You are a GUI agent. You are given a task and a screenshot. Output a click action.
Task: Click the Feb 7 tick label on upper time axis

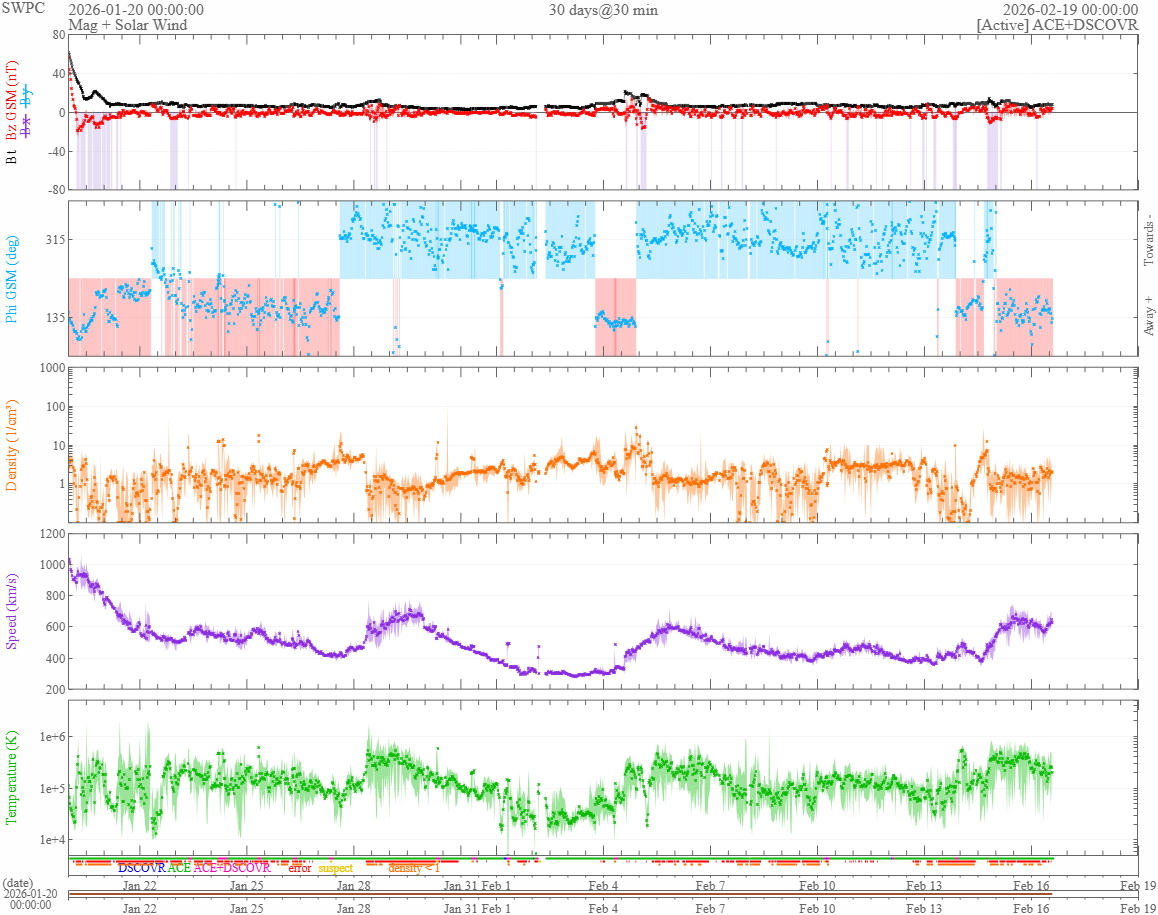click(710, 886)
